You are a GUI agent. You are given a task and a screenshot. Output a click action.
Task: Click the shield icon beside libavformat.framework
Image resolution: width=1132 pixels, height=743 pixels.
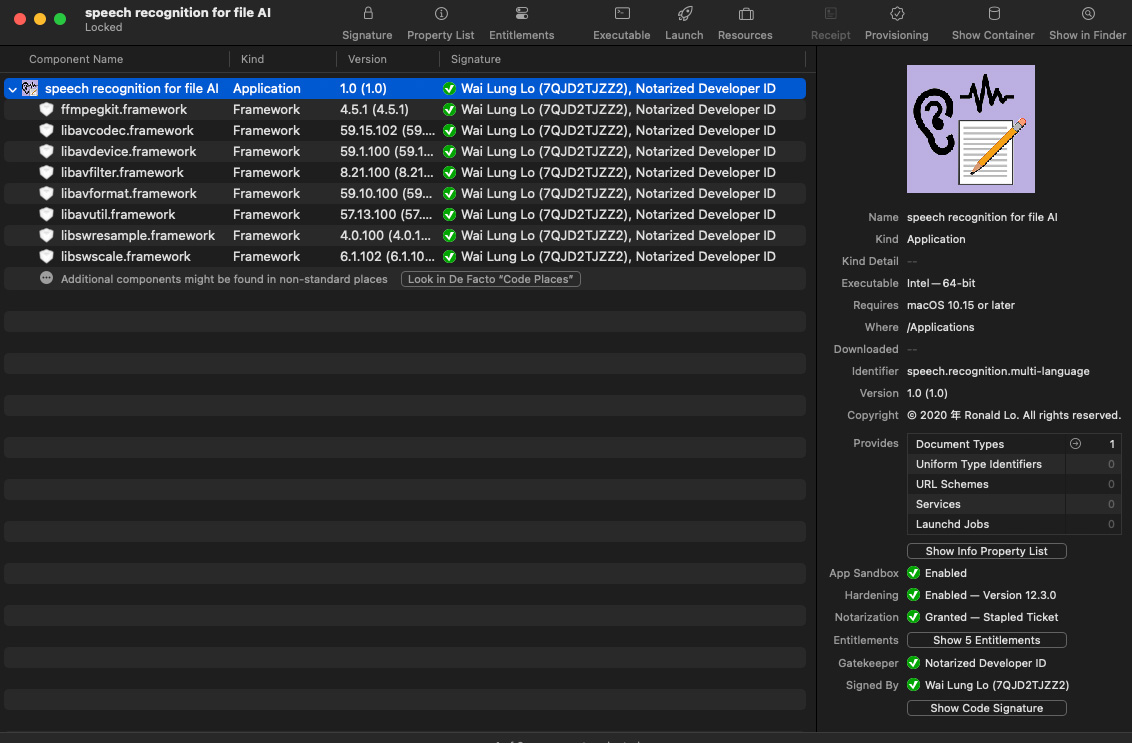click(46, 194)
